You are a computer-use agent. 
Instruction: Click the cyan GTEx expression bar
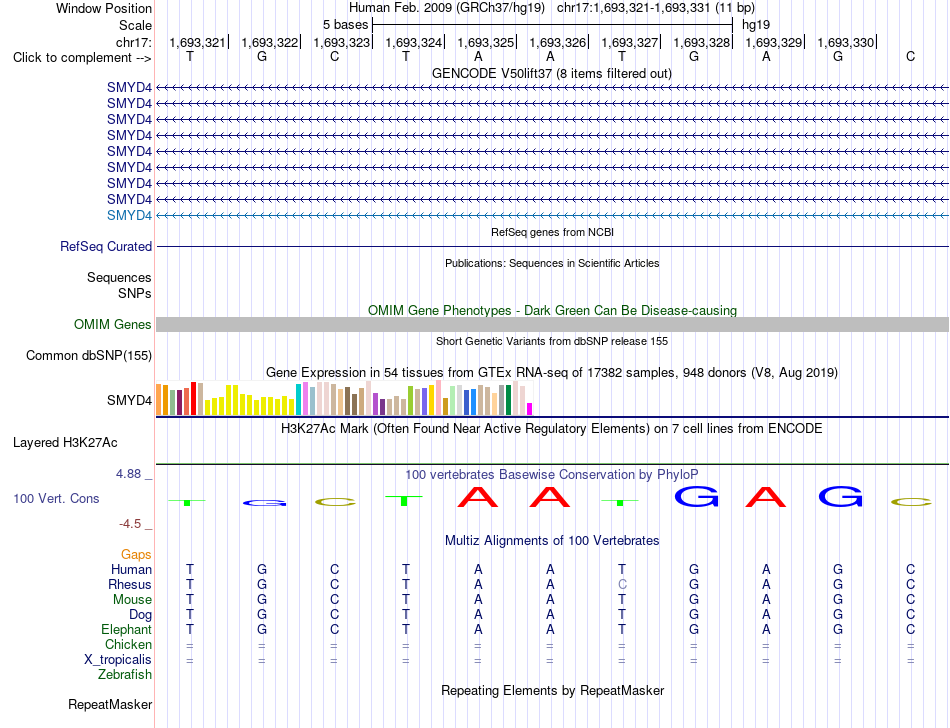point(298,400)
